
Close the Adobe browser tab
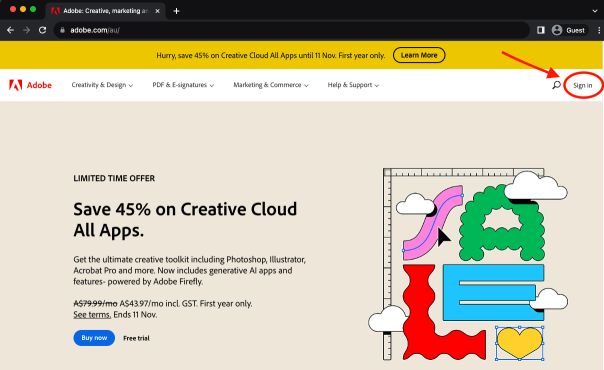[x=157, y=11]
